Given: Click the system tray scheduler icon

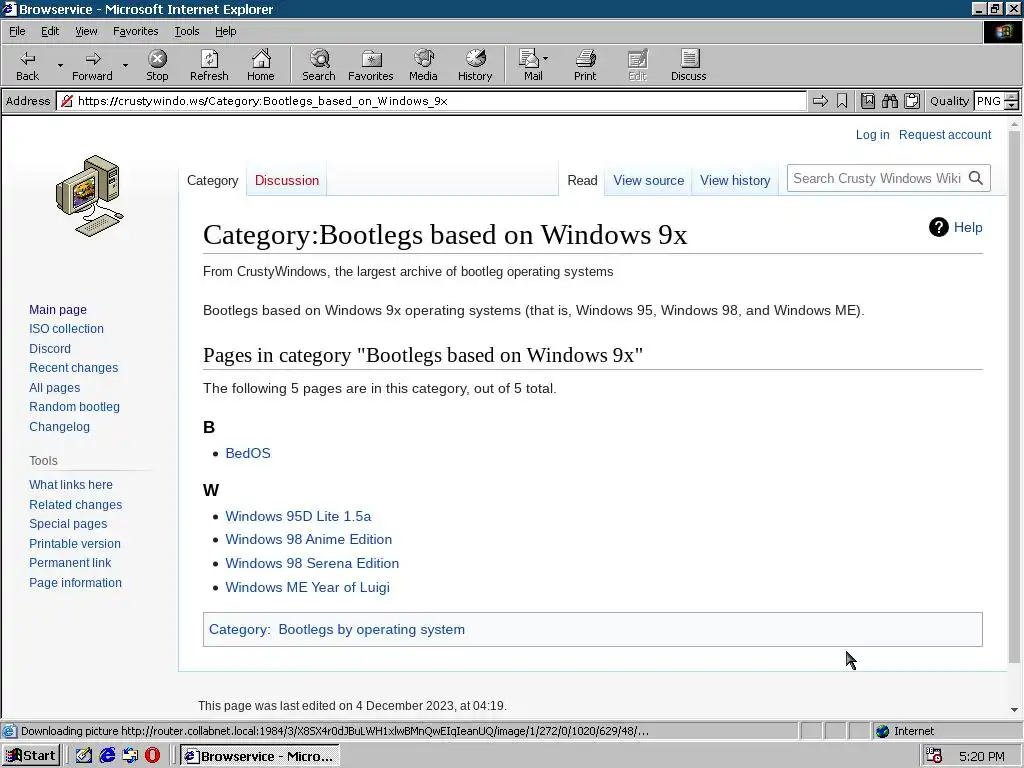Looking at the screenshot, I should point(934,756).
